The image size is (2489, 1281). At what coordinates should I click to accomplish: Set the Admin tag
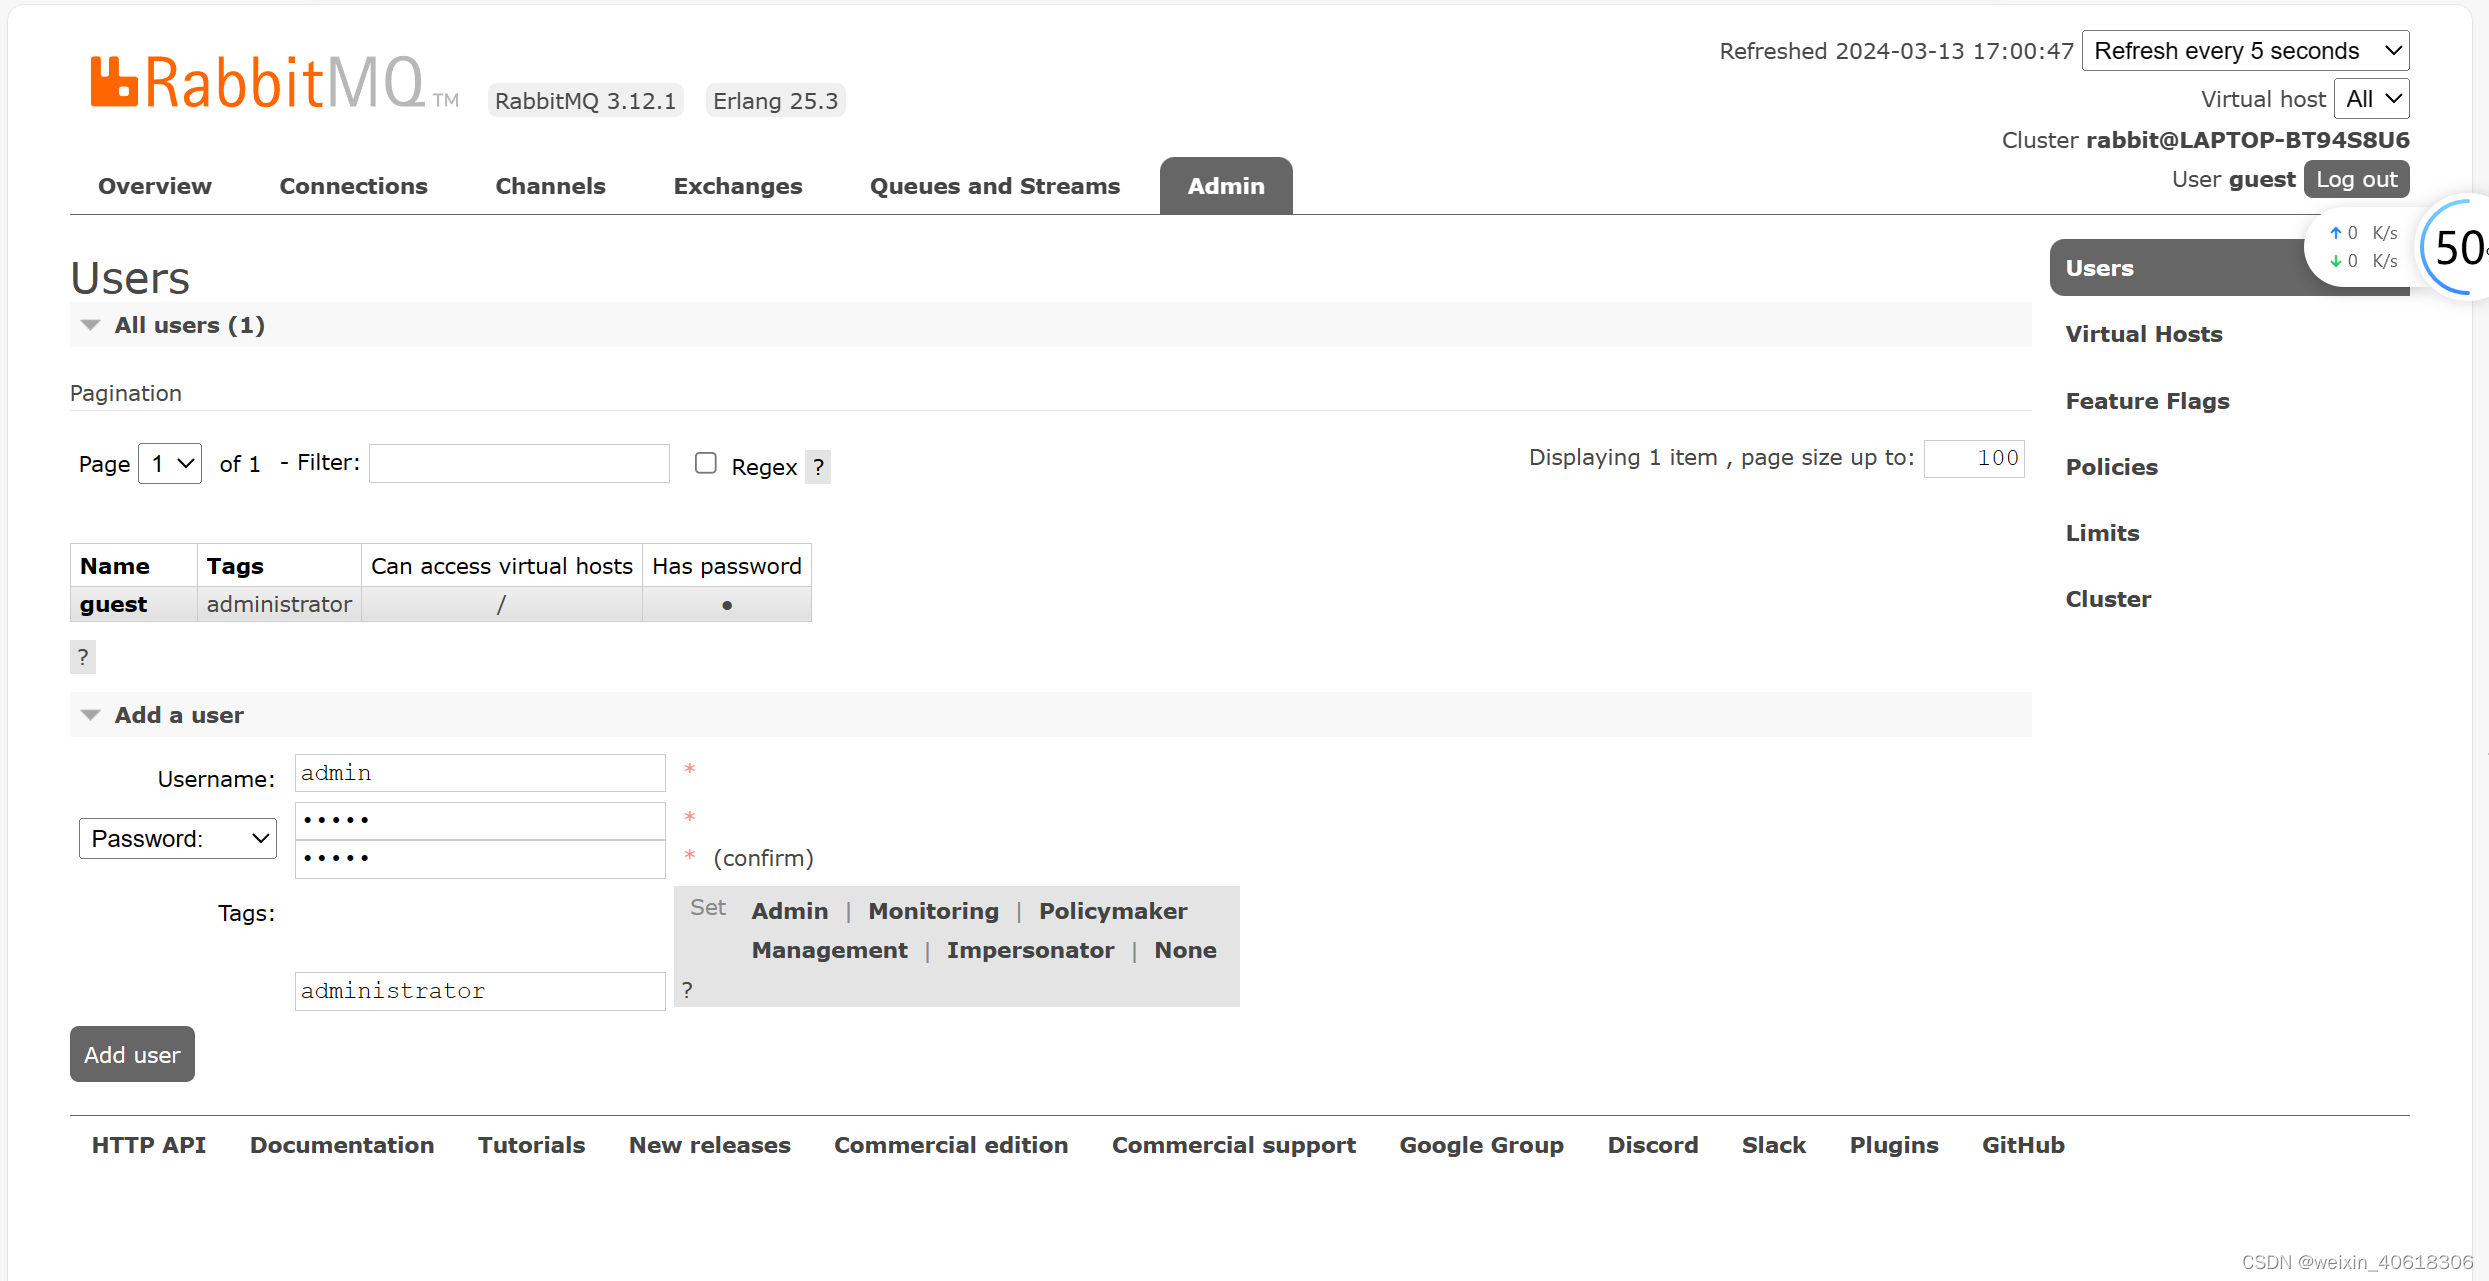tap(790, 911)
